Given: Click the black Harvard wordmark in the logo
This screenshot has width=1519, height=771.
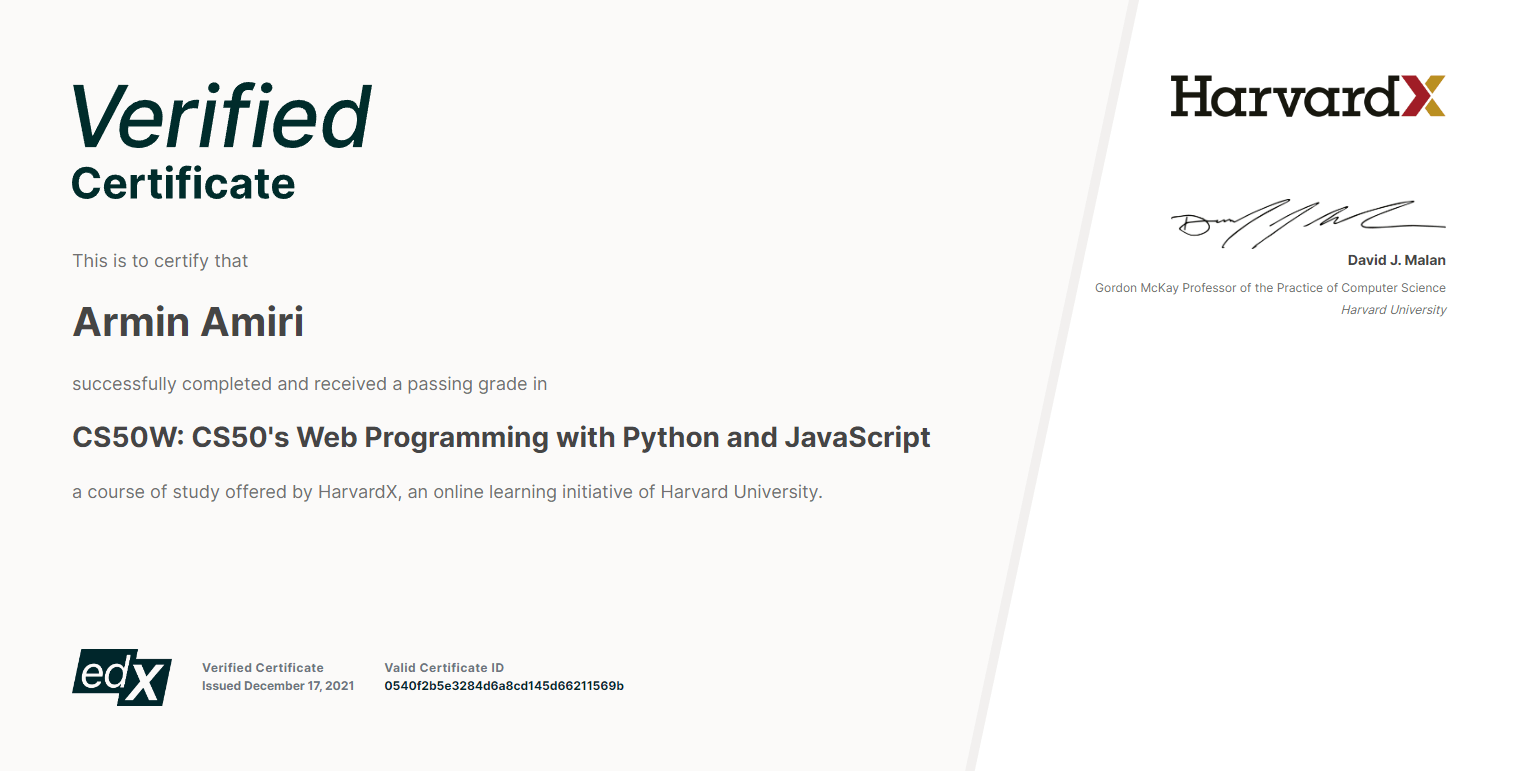Looking at the screenshot, I should pyautogui.click(x=1284, y=97).
